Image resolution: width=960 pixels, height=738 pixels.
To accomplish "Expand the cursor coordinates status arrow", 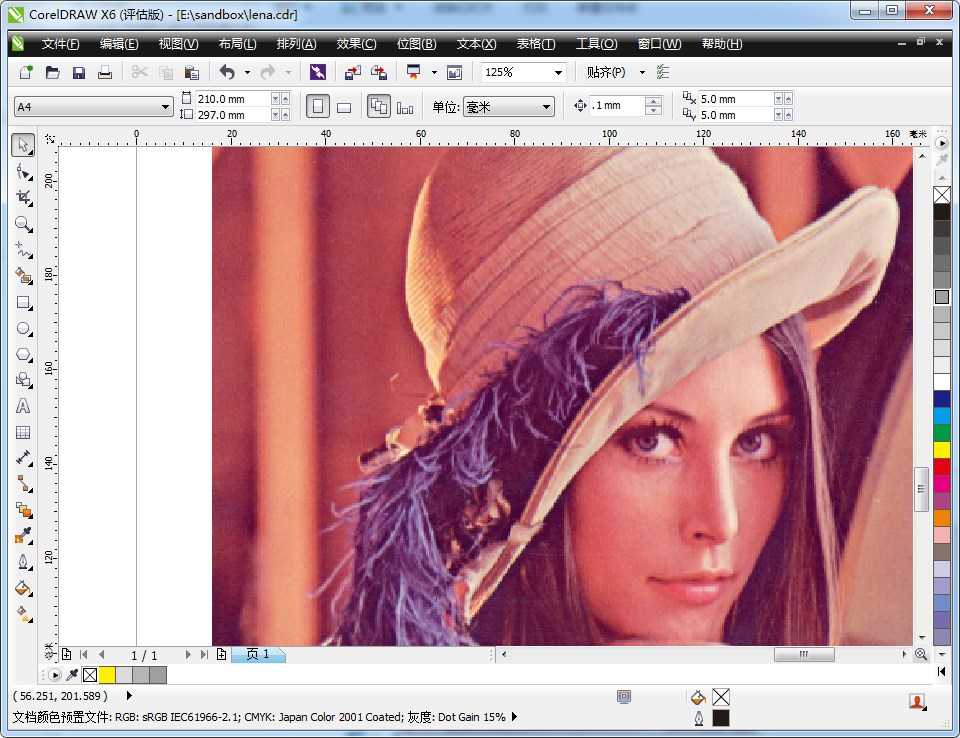I will pos(129,695).
